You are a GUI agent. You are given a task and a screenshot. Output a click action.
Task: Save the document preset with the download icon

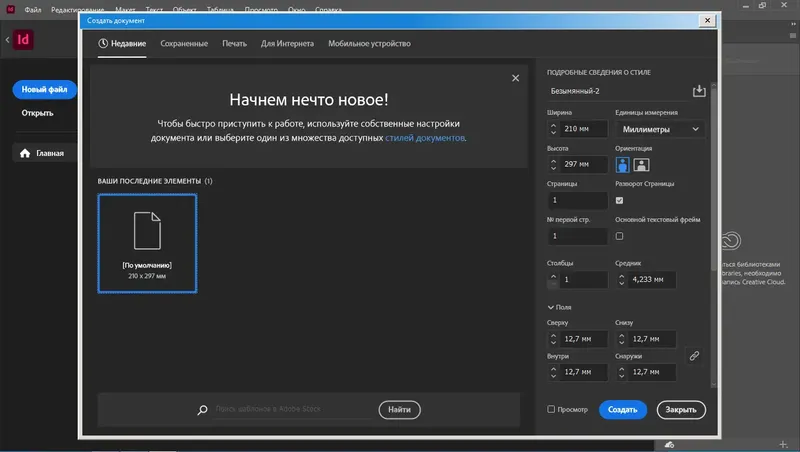pyautogui.click(x=699, y=91)
